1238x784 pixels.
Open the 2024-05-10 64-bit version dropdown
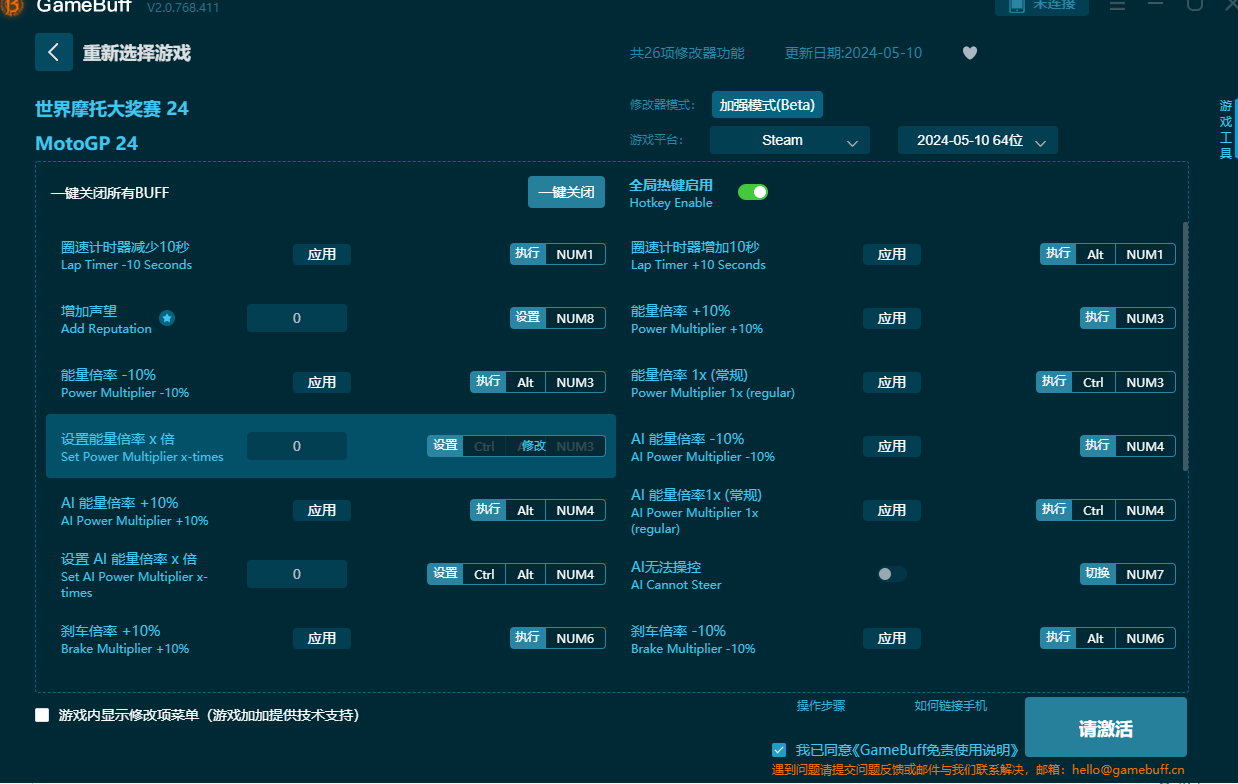click(978, 140)
